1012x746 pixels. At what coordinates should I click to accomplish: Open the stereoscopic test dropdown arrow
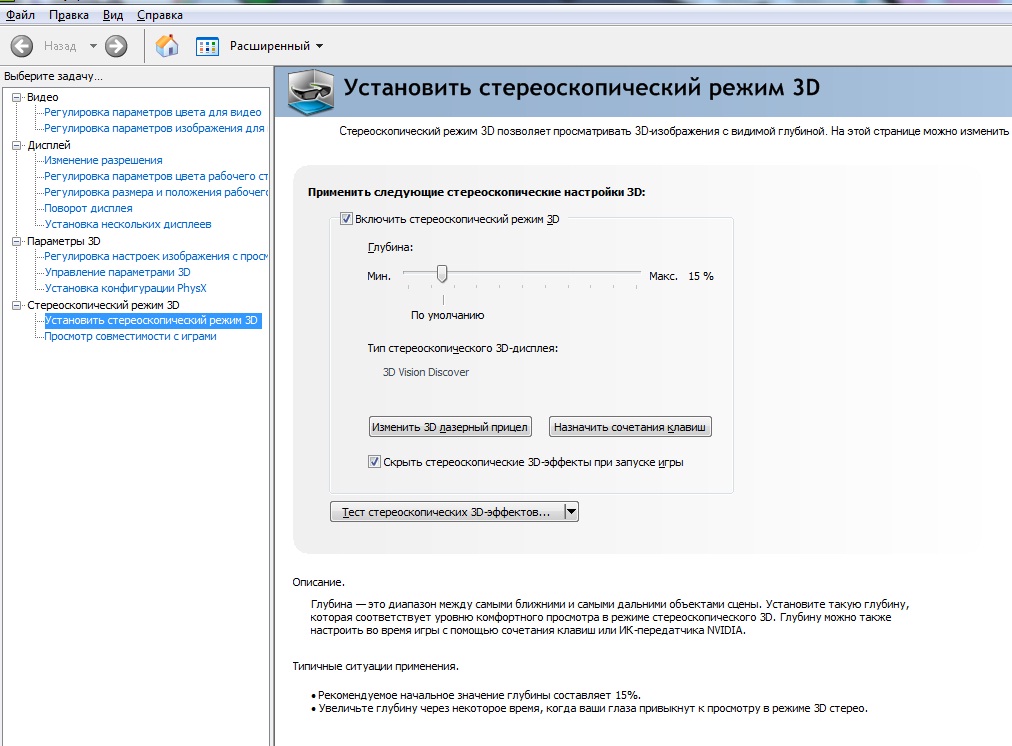tap(571, 512)
